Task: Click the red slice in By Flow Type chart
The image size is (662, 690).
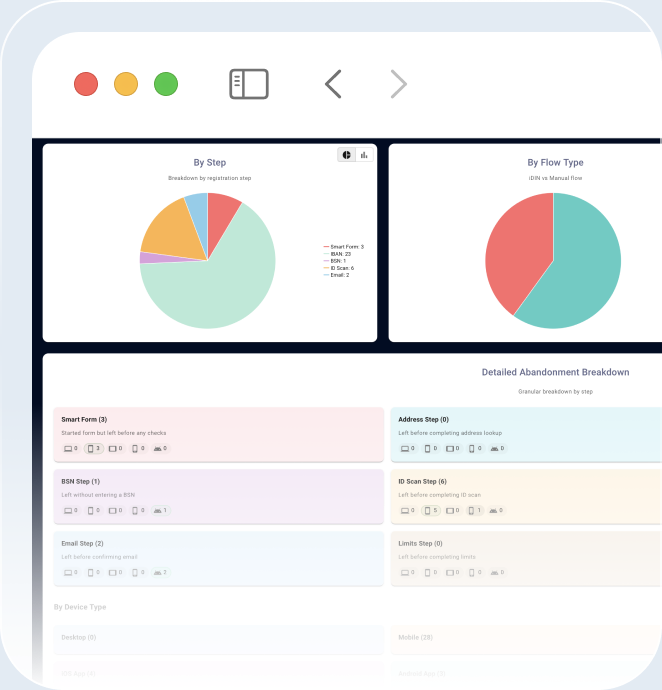Action: click(x=517, y=251)
